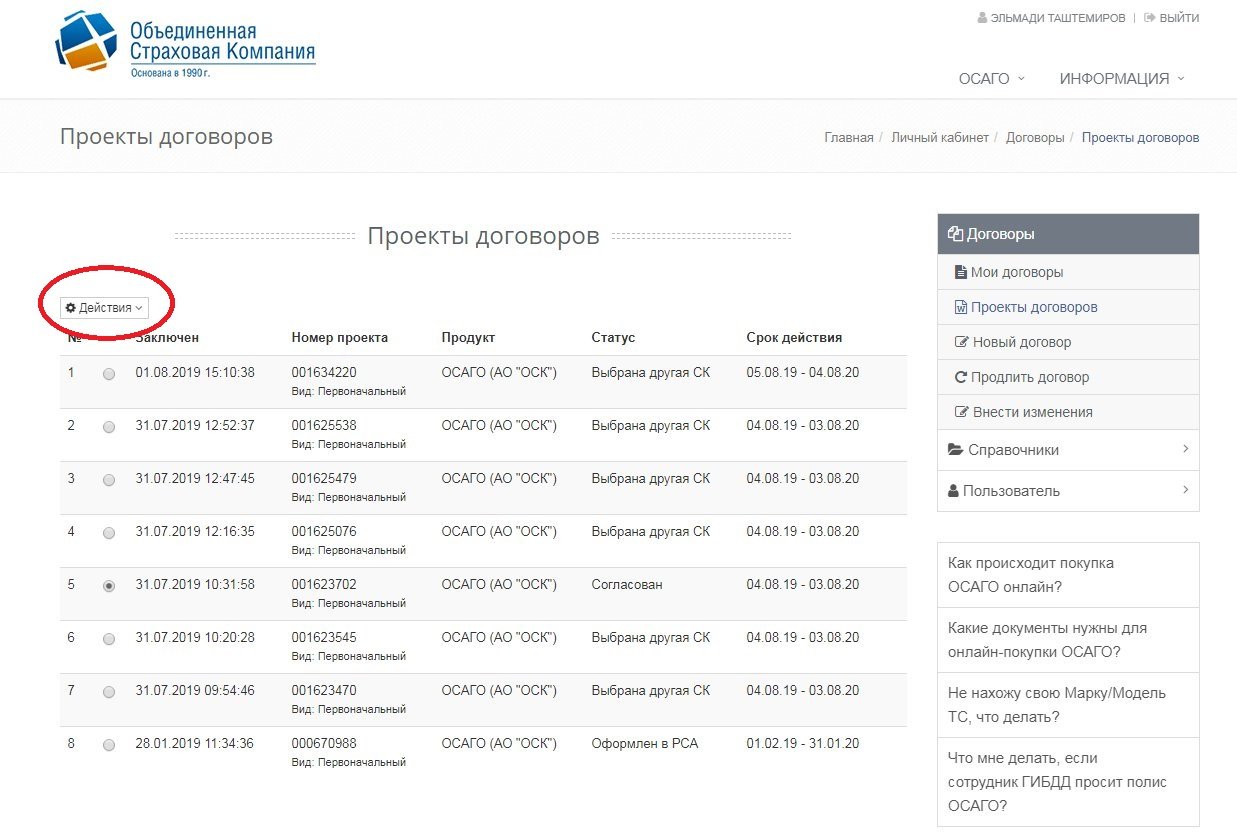Open the ОСАГО menu dropdown
1237x832 pixels.
pos(992,79)
